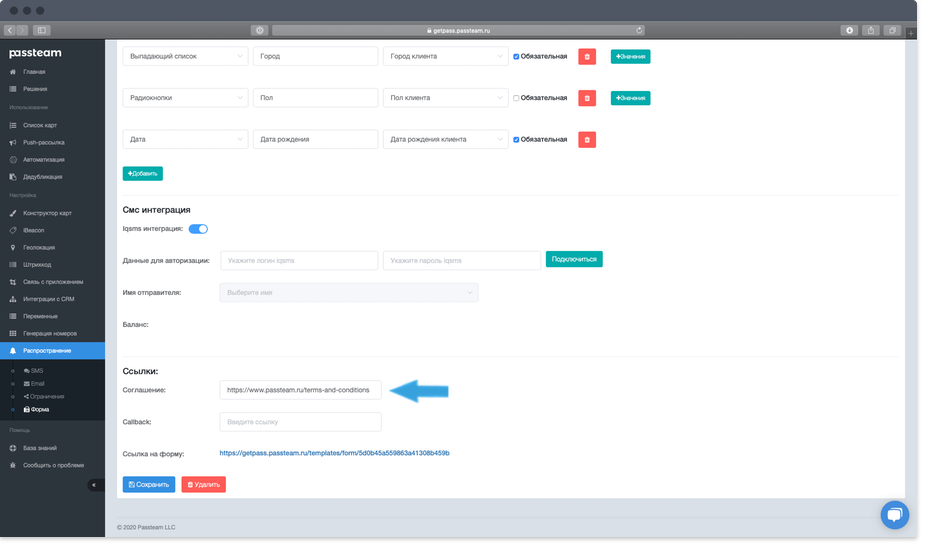Toggle Обязательная checkbox for Город row

pyautogui.click(x=517, y=57)
